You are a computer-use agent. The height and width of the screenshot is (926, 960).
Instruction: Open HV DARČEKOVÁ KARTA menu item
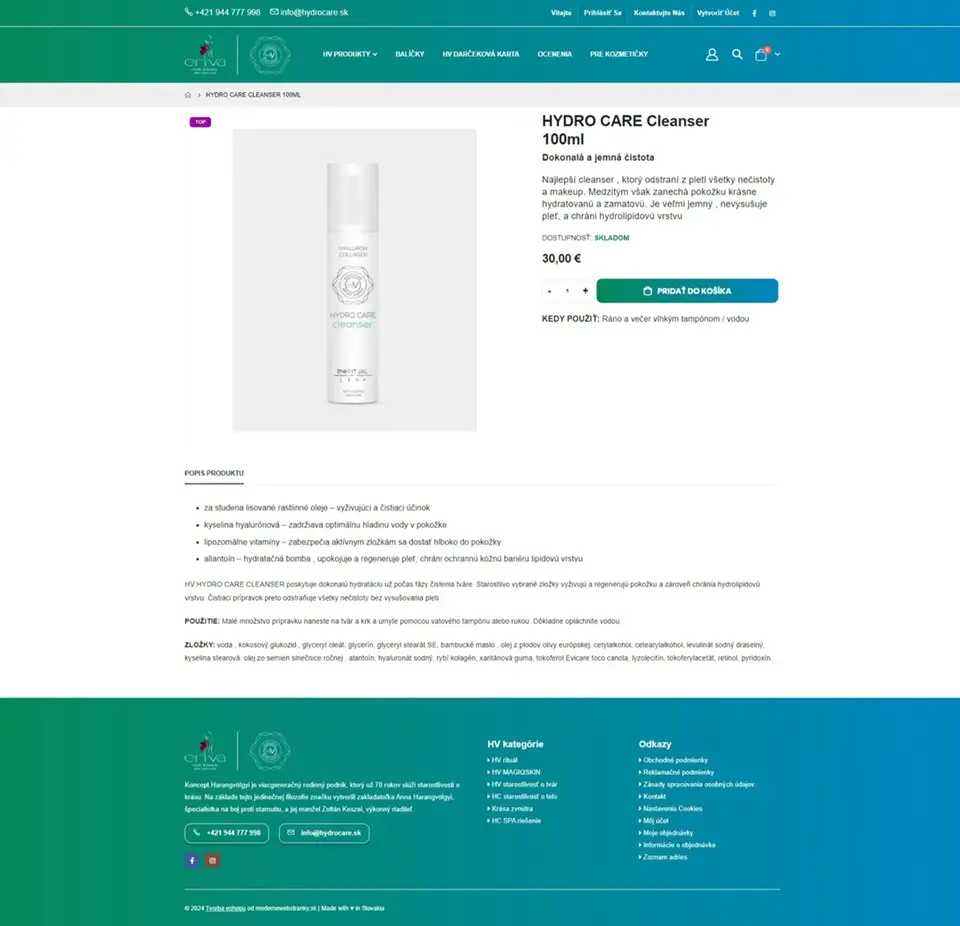pos(481,55)
